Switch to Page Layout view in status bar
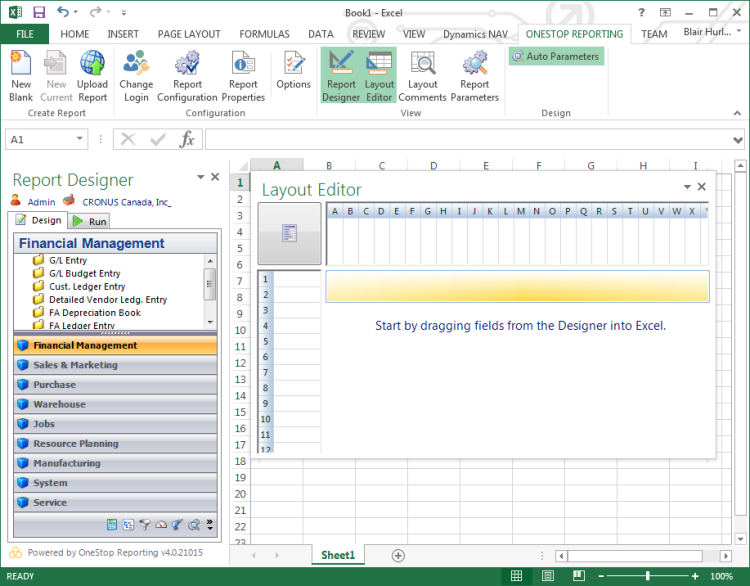The height and width of the screenshot is (586, 750). [548, 576]
